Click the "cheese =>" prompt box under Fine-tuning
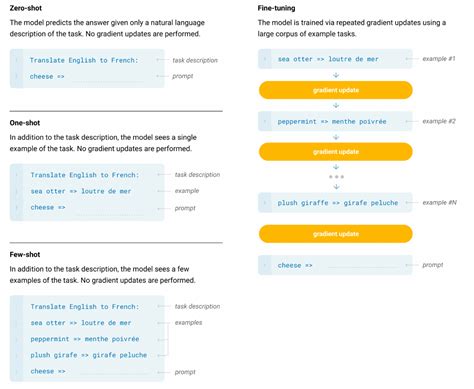This screenshot has width=474, height=389. click(335, 265)
